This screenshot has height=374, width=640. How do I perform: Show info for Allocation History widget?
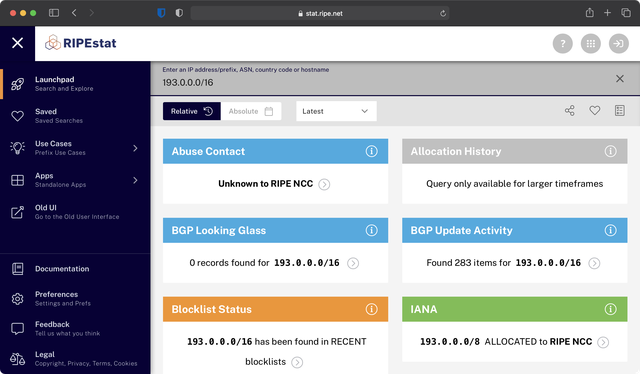(x=611, y=151)
